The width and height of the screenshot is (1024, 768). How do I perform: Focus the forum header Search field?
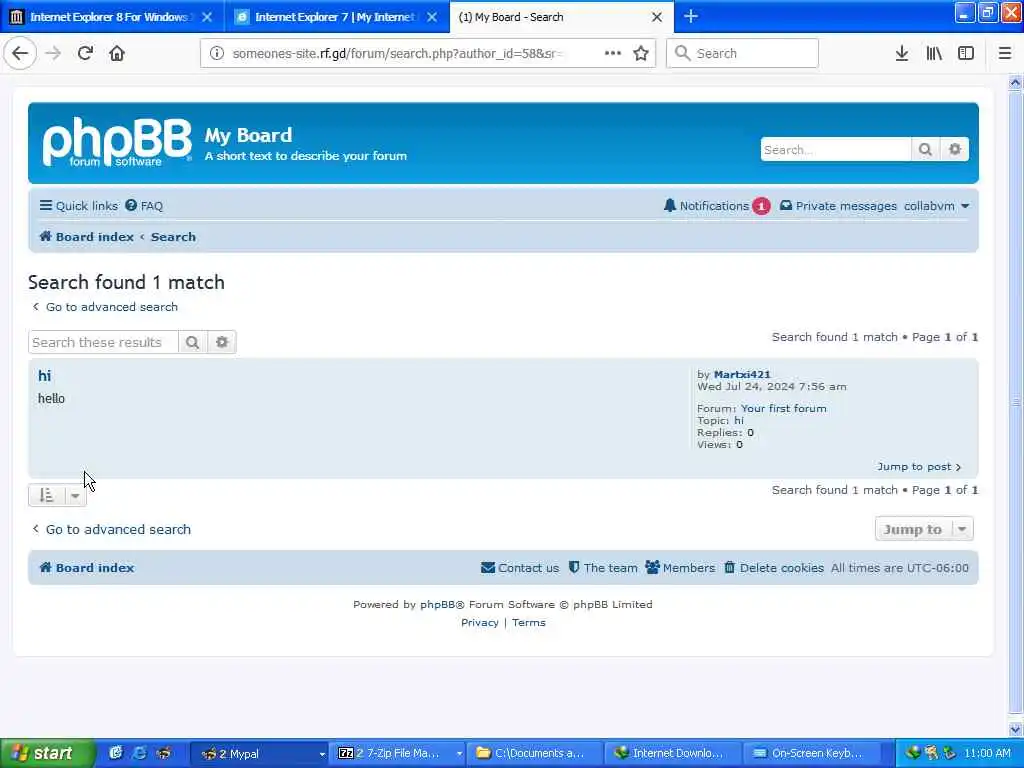tap(836, 150)
